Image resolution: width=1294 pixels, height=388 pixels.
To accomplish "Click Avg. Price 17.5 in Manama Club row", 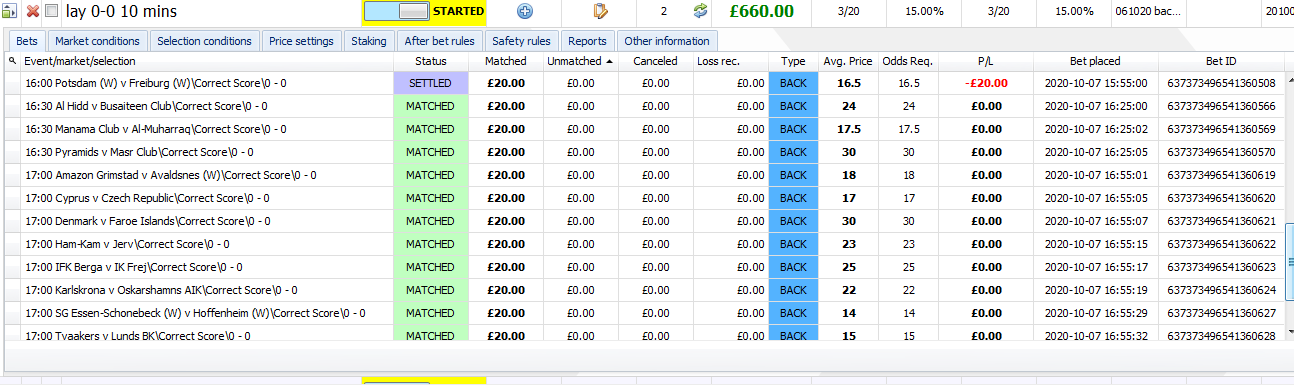I will (x=850, y=129).
